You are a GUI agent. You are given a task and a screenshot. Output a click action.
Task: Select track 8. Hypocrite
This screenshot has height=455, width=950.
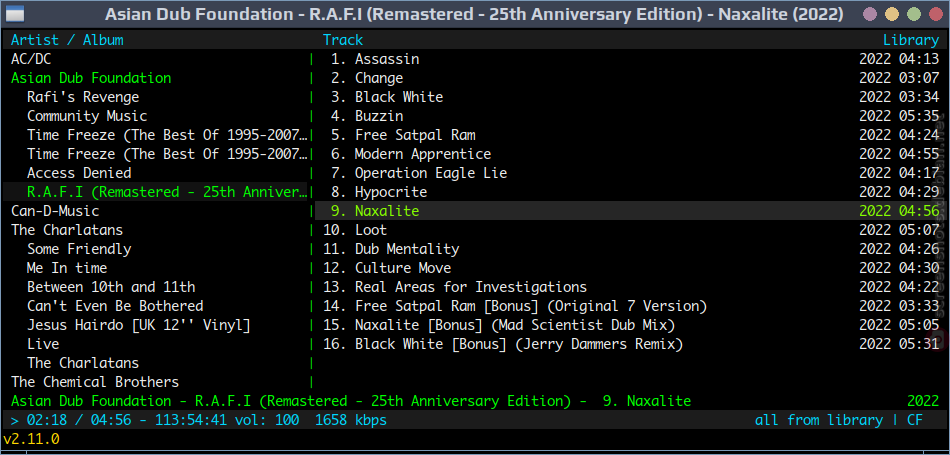pos(631,192)
